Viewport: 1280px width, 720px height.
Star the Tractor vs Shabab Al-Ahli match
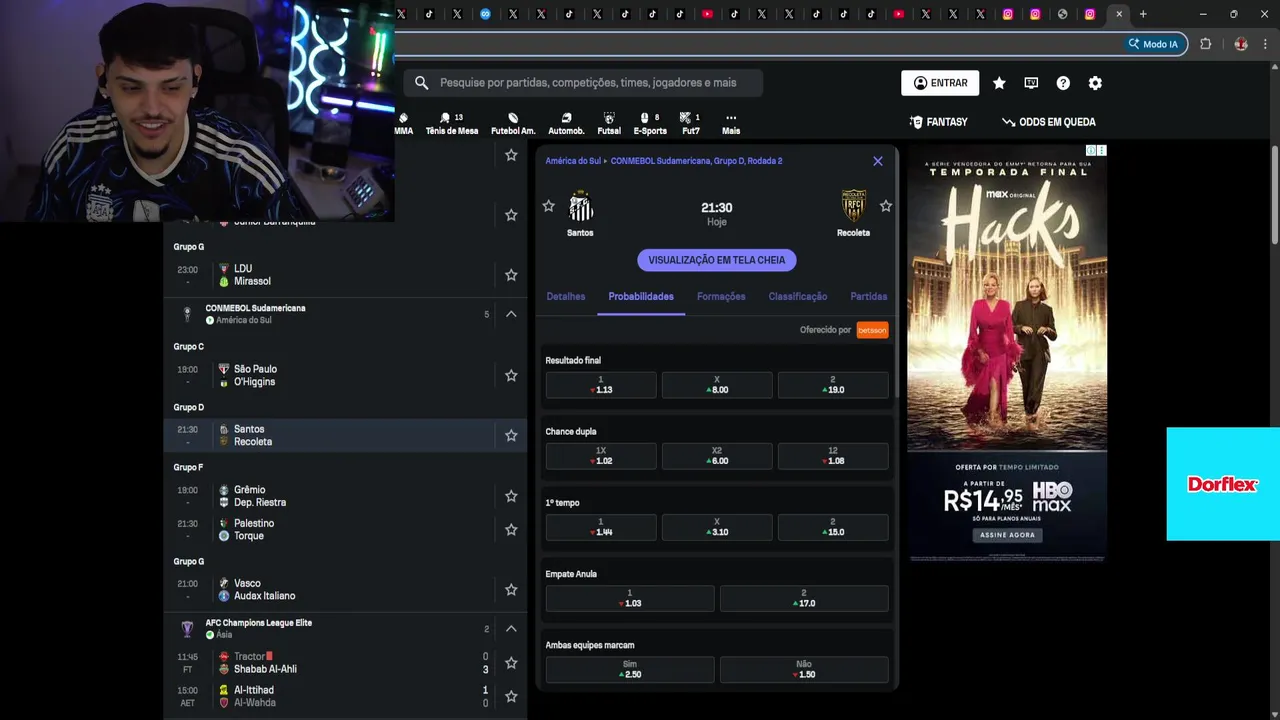[x=511, y=663]
